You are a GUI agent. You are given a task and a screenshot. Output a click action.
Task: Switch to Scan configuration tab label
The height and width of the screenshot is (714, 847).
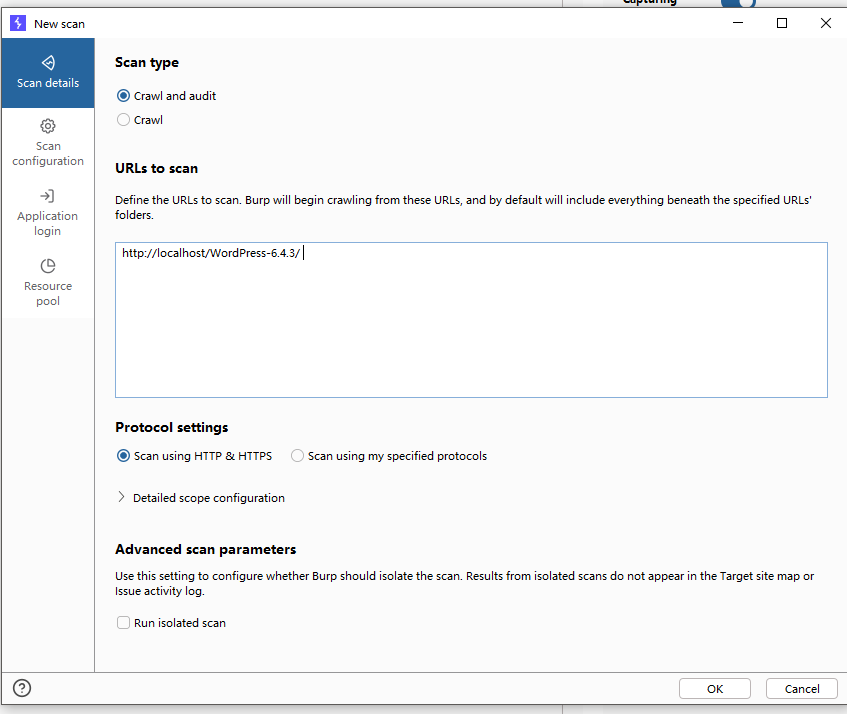[x=48, y=154]
